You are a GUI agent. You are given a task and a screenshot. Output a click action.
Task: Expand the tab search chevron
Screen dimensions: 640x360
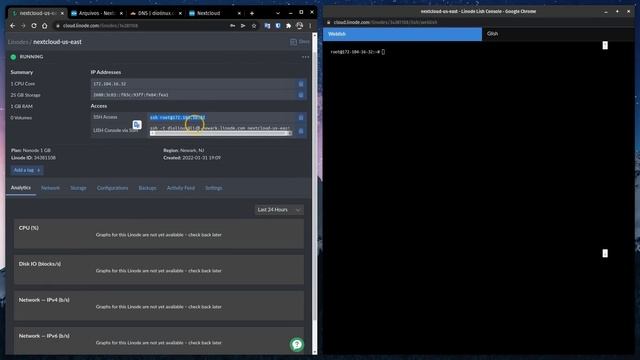(278, 13)
